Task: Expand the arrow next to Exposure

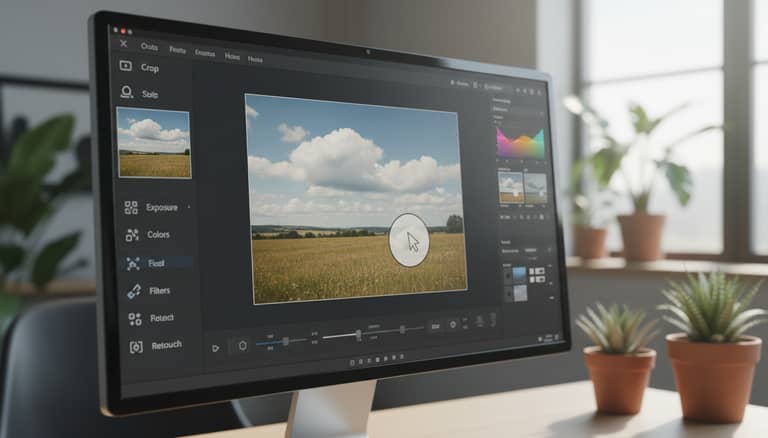Action: [189, 207]
